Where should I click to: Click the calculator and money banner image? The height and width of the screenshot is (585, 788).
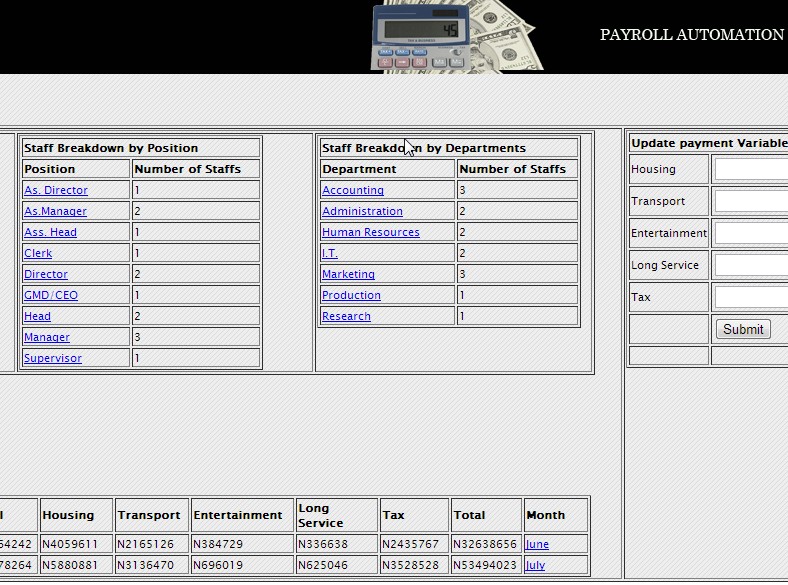coord(456,37)
